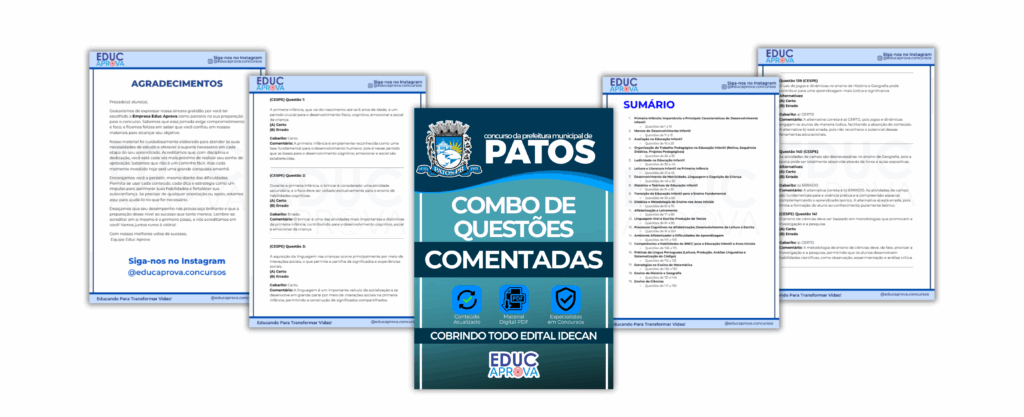Click the COBRINDO TODO EDITAL IDECAN banner

click(511, 336)
